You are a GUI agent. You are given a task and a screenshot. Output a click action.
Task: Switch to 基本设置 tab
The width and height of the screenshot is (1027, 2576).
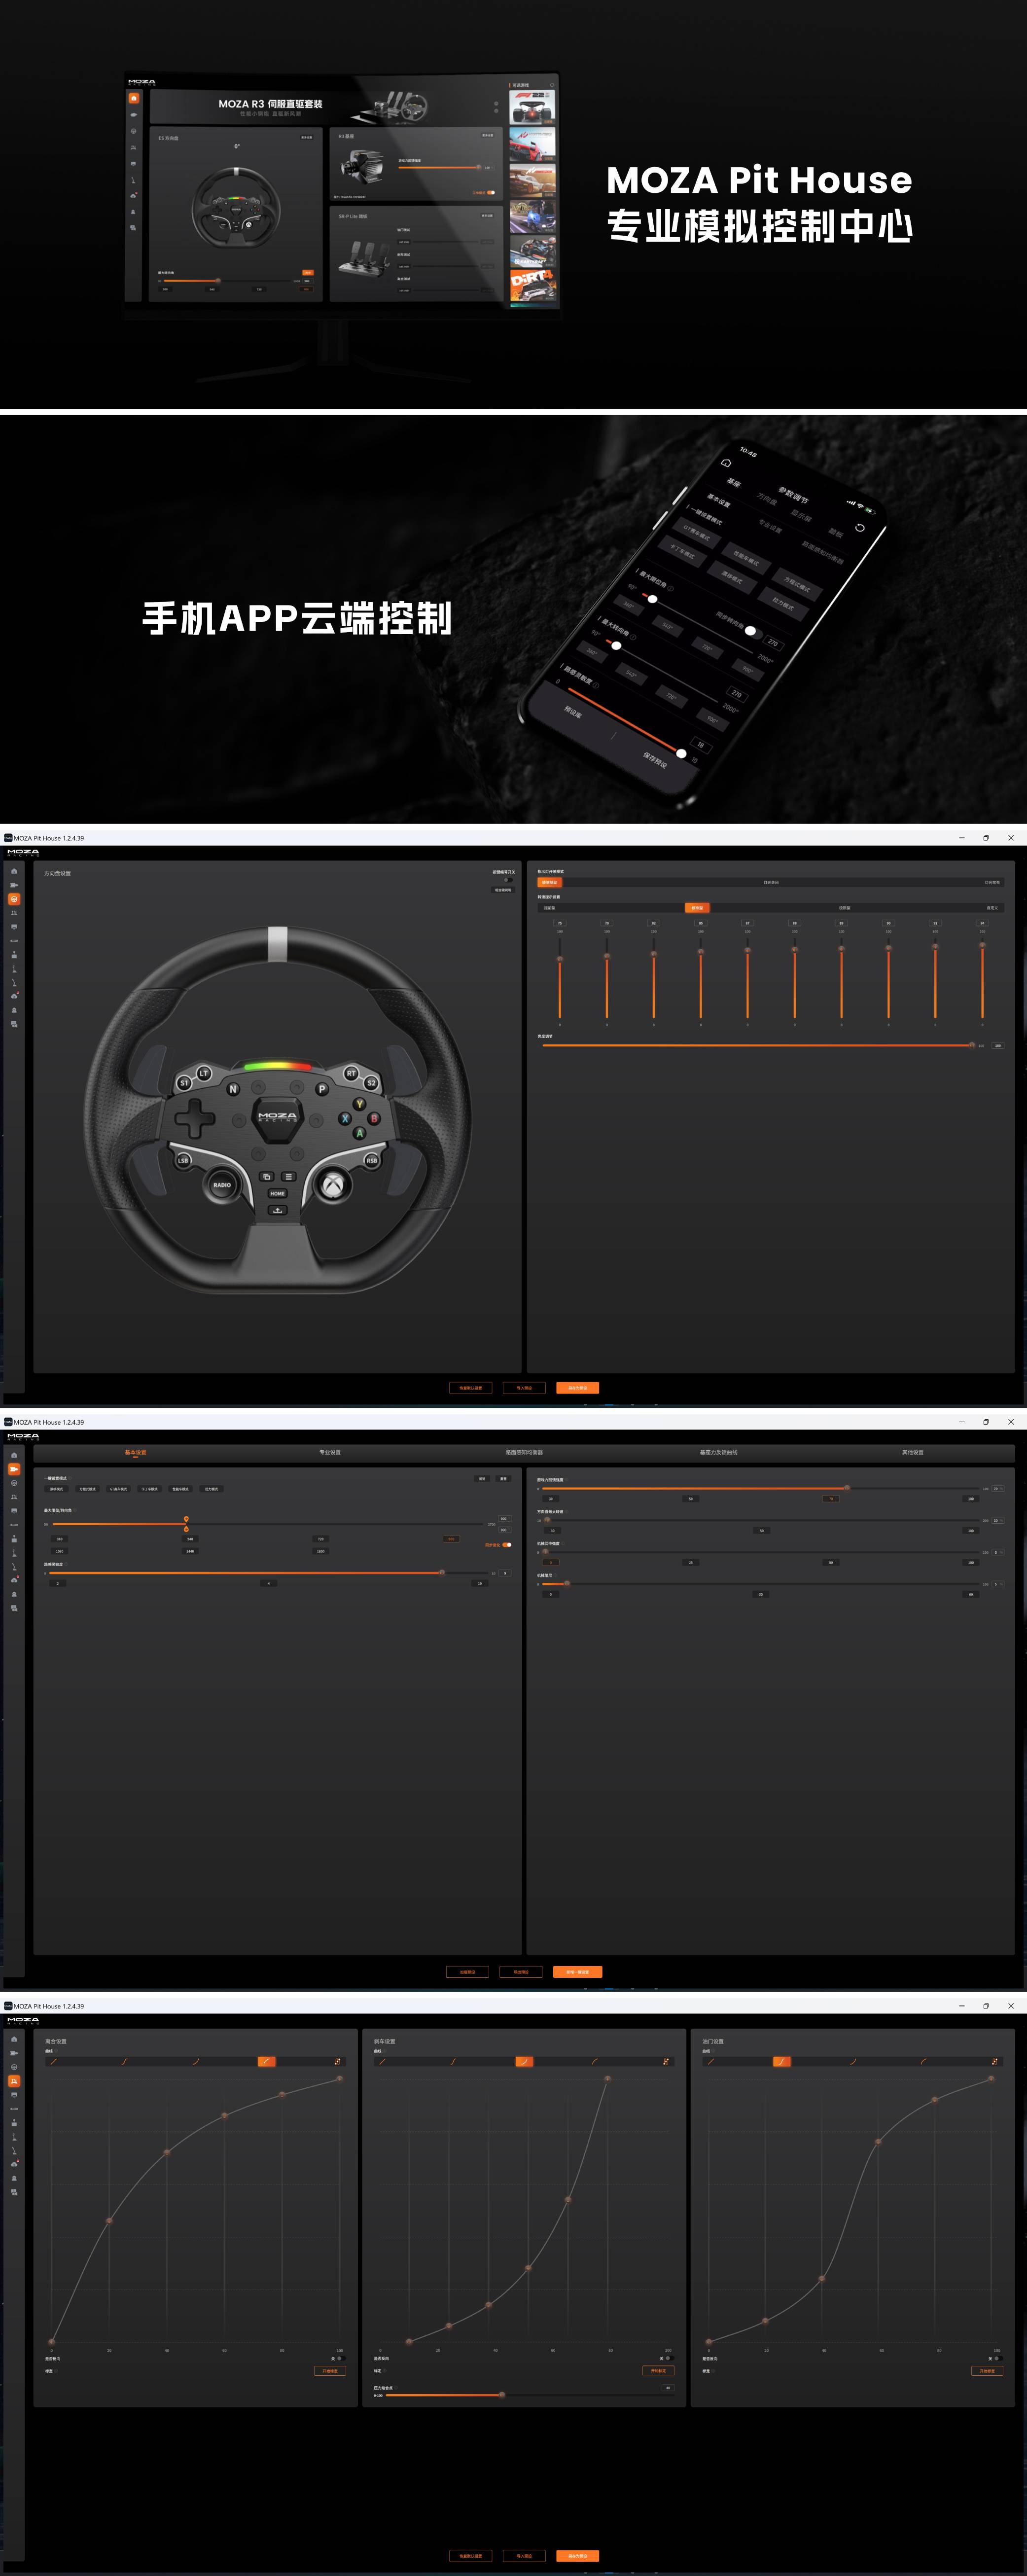pyautogui.click(x=135, y=1452)
